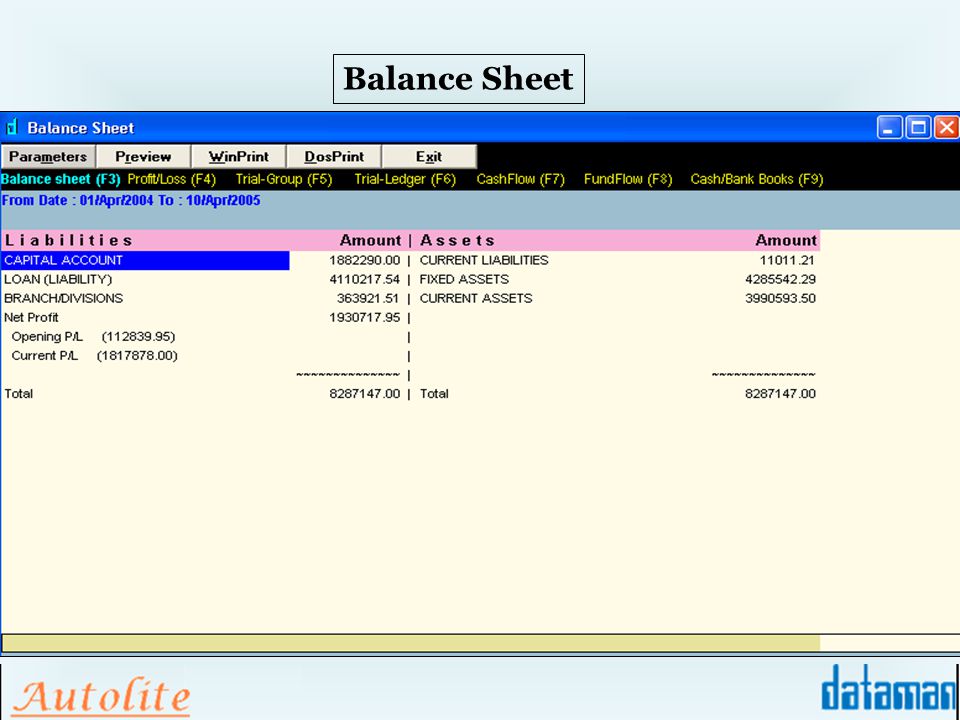The width and height of the screenshot is (960, 720).
Task: Open the Preview button
Action: click(x=144, y=157)
